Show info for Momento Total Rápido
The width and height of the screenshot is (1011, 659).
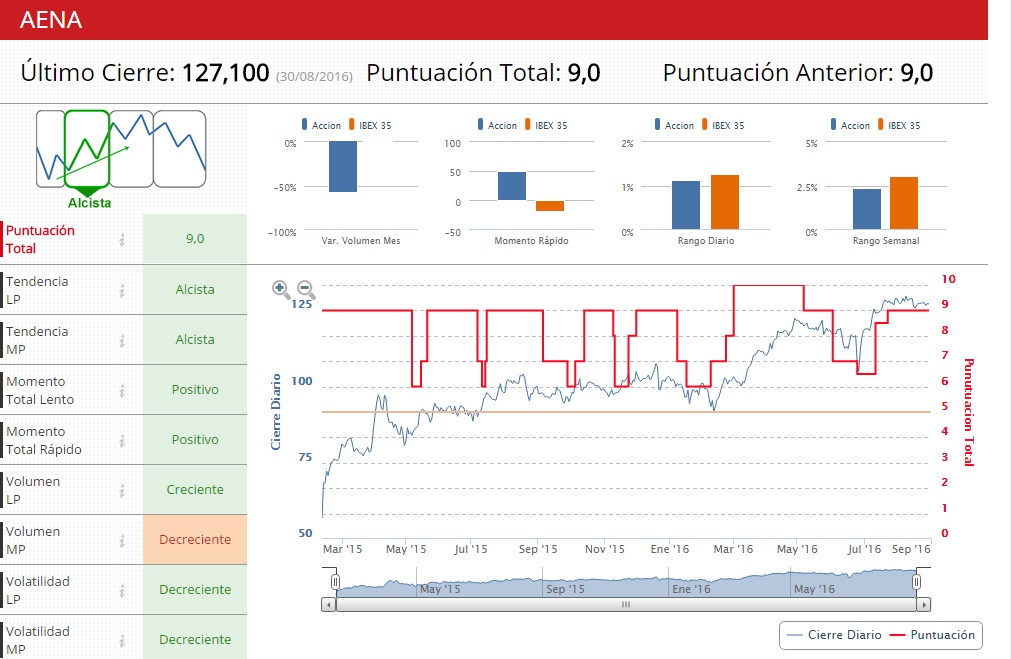tap(122, 440)
